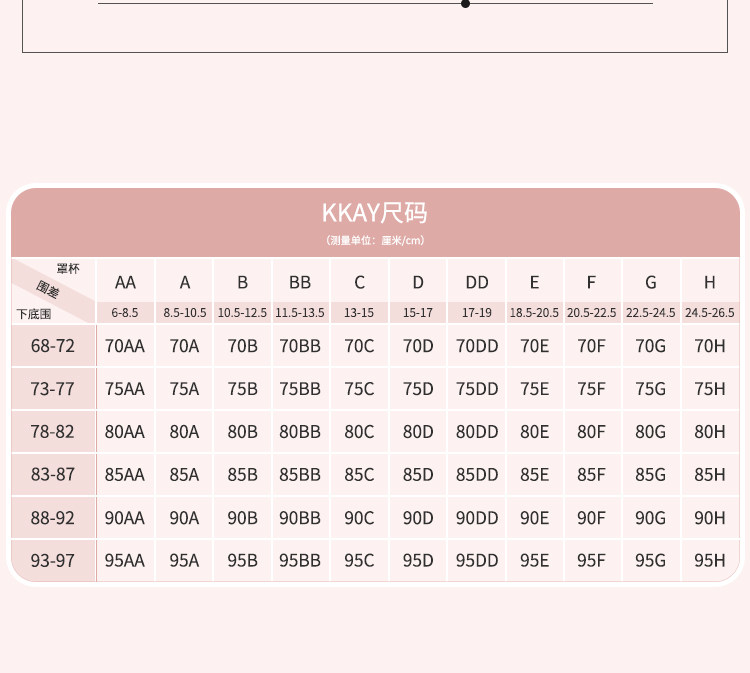Select the 70BB size cell
The height and width of the screenshot is (673, 750).
tap(300, 345)
